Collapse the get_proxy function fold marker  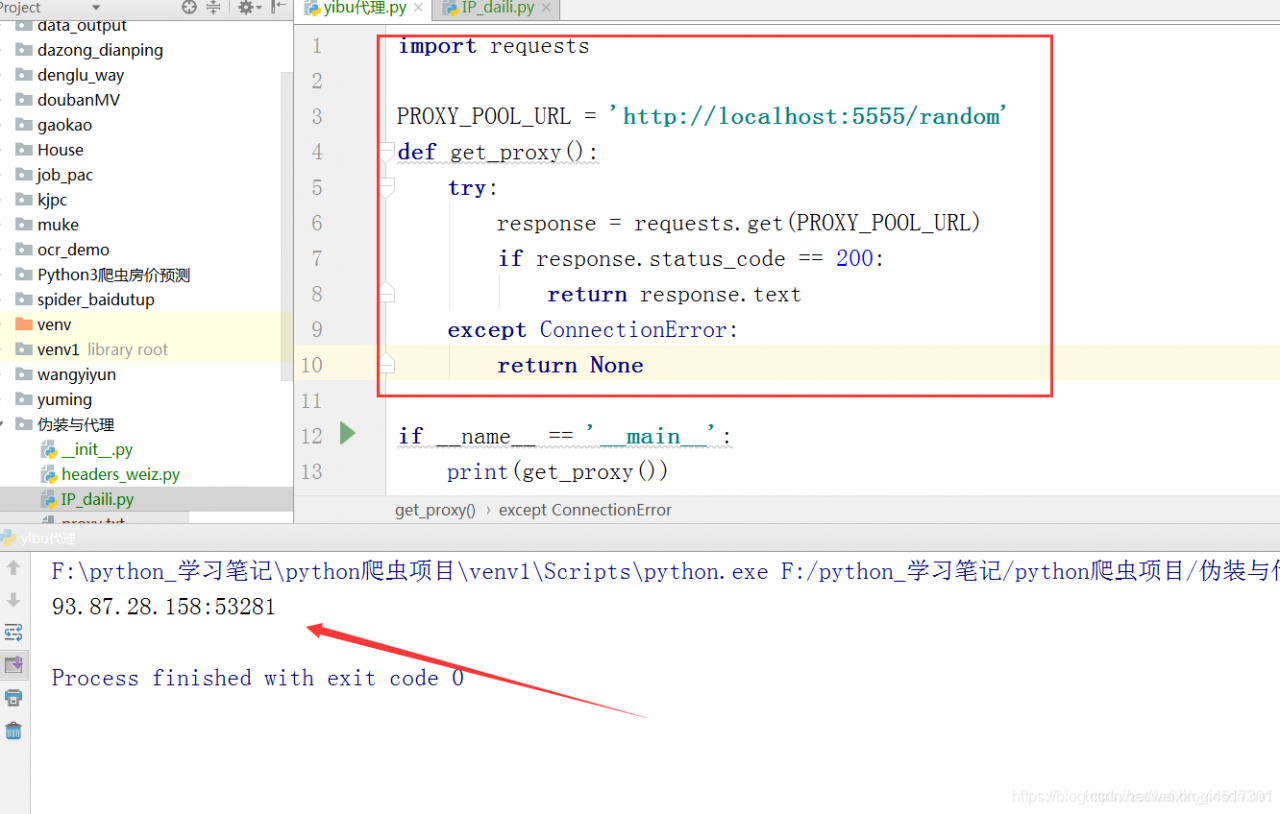(387, 151)
